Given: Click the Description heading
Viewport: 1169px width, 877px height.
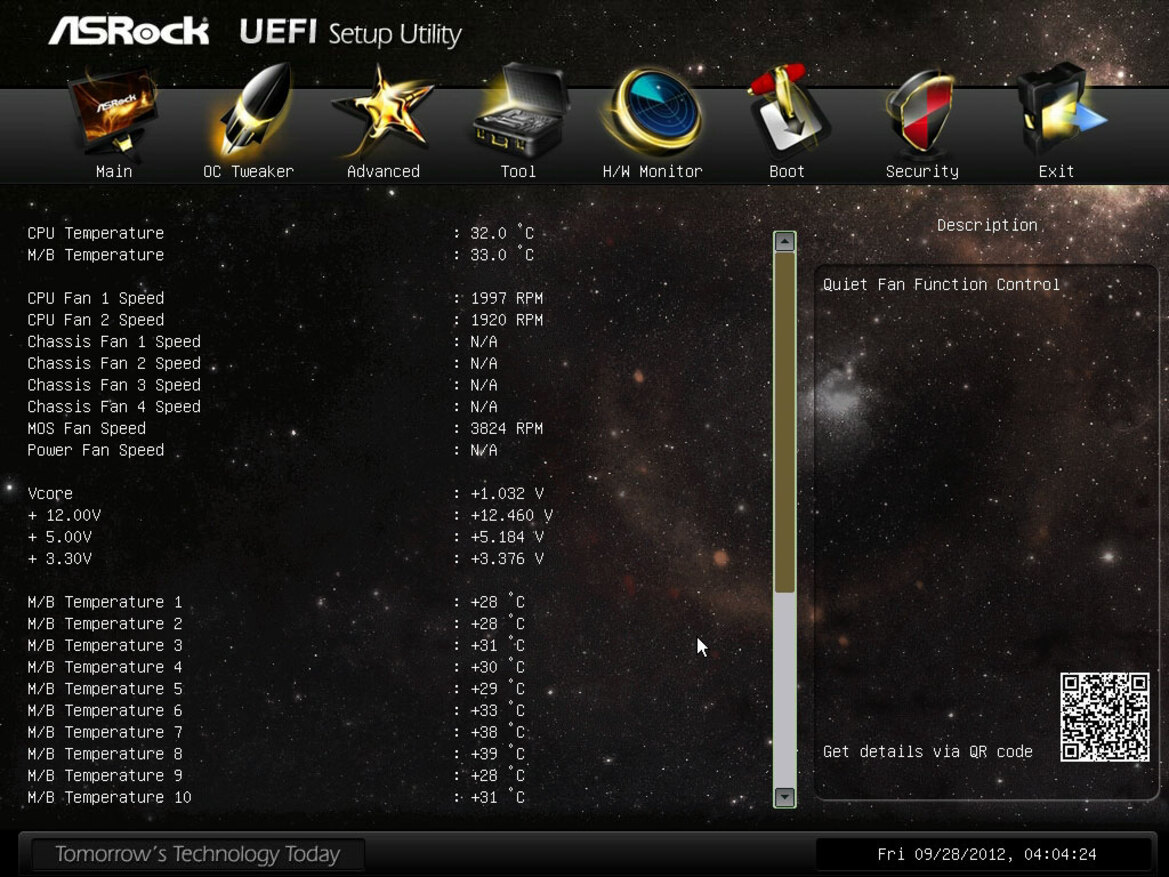Looking at the screenshot, I should (987, 225).
